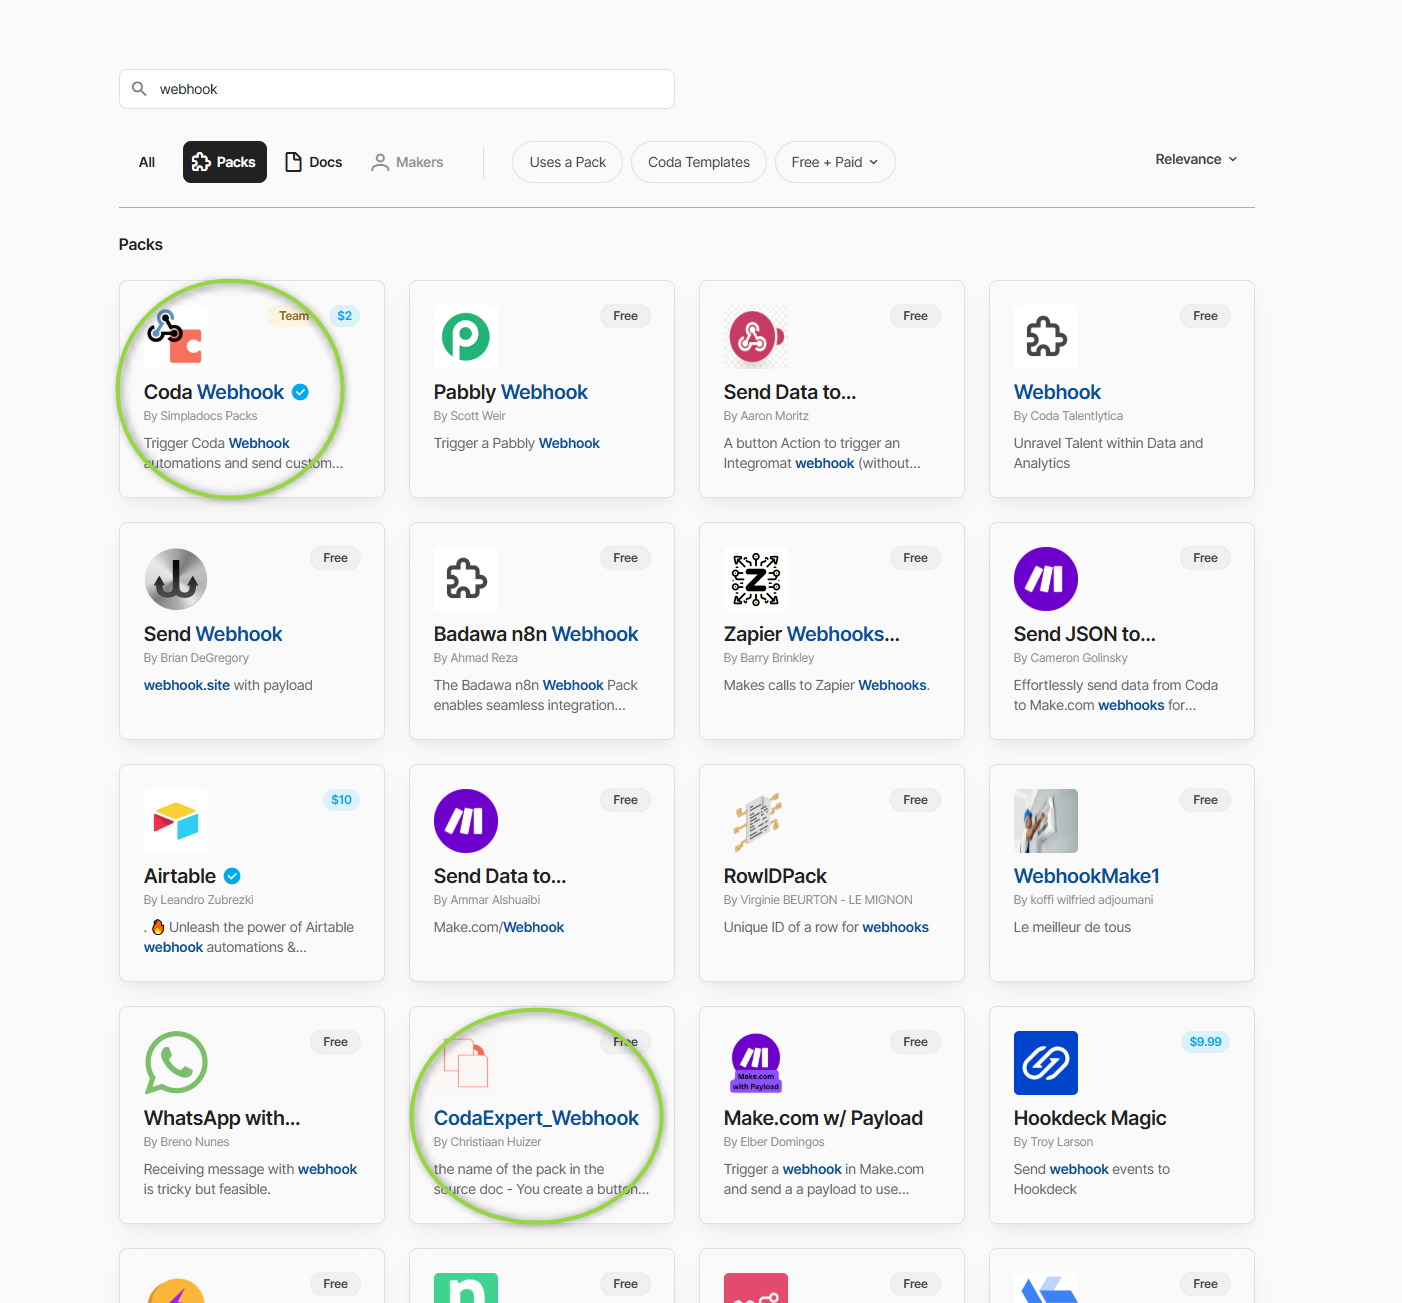Open the WebhookMake1 title link
The width and height of the screenshot is (1402, 1303).
coord(1087,876)
